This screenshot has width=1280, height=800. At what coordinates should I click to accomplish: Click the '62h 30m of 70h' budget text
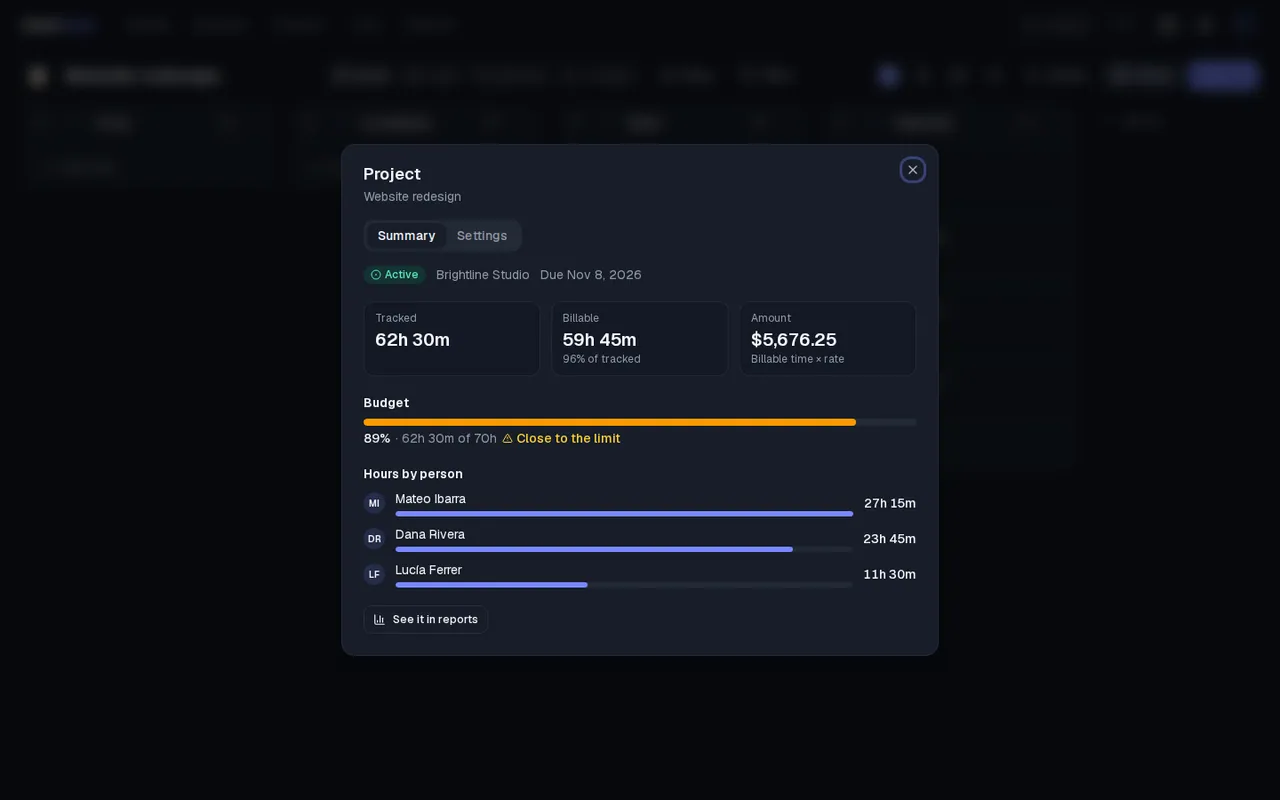449,439
